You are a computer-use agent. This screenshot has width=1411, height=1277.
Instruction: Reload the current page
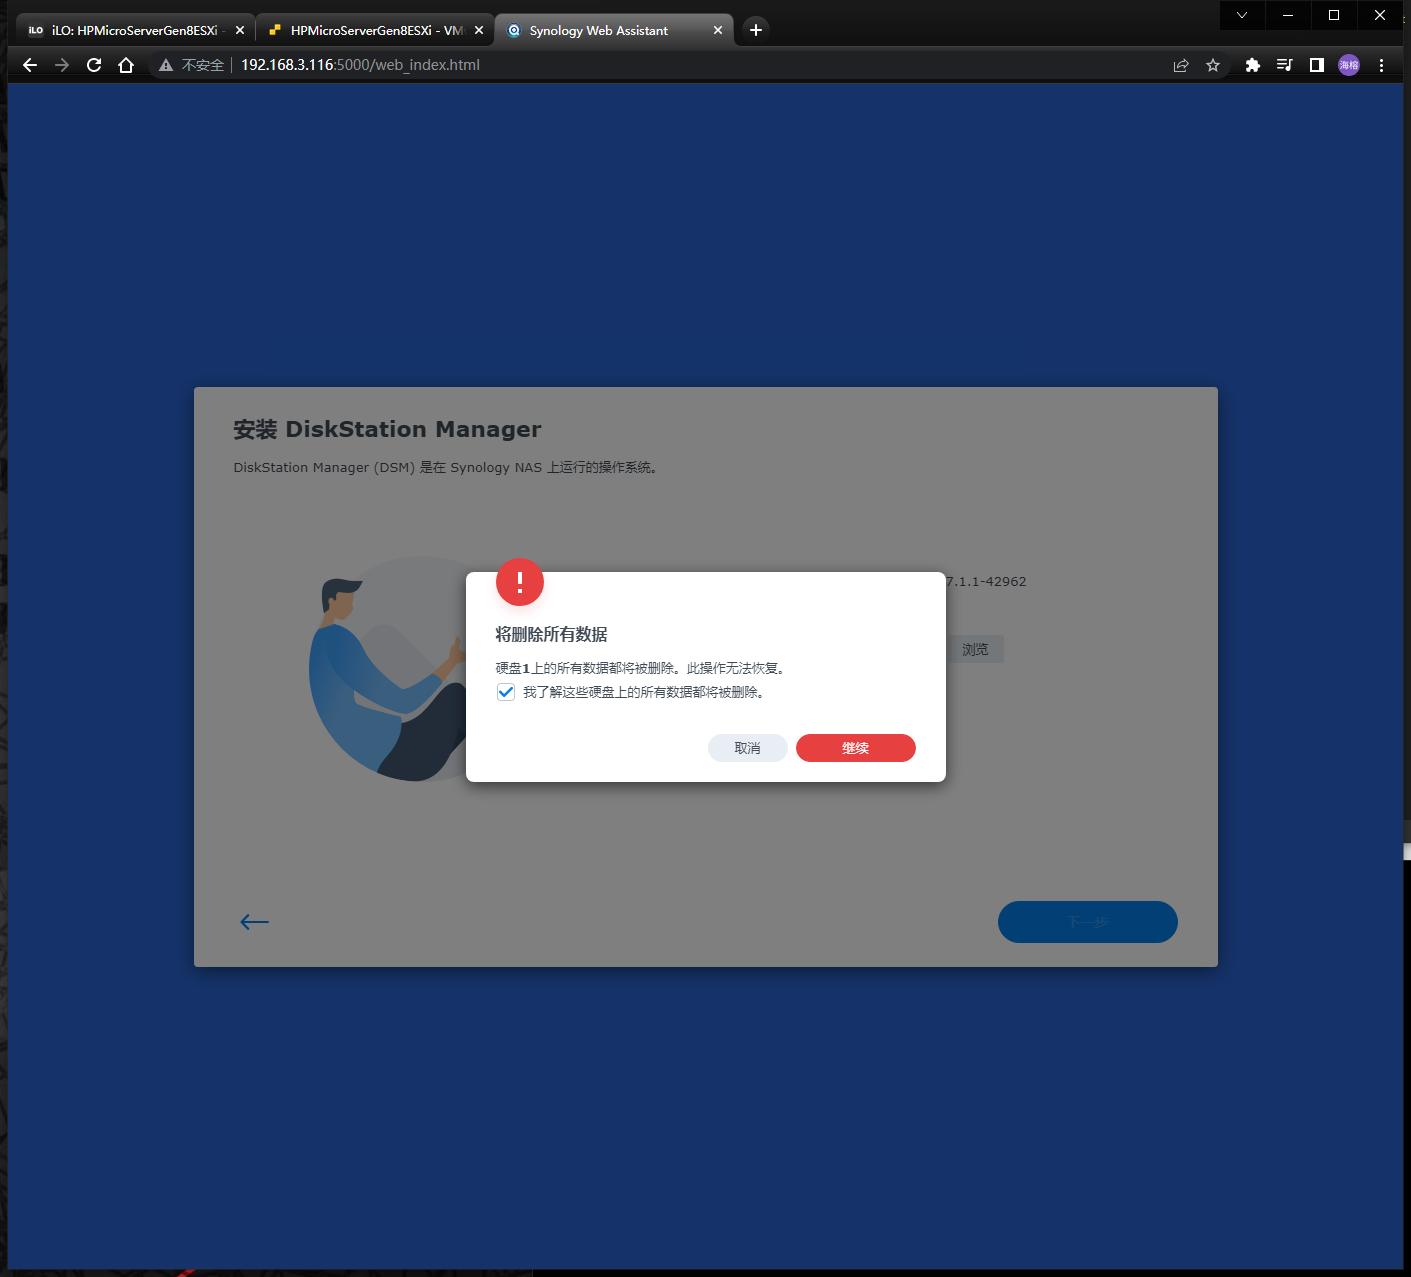click(94, 65)
